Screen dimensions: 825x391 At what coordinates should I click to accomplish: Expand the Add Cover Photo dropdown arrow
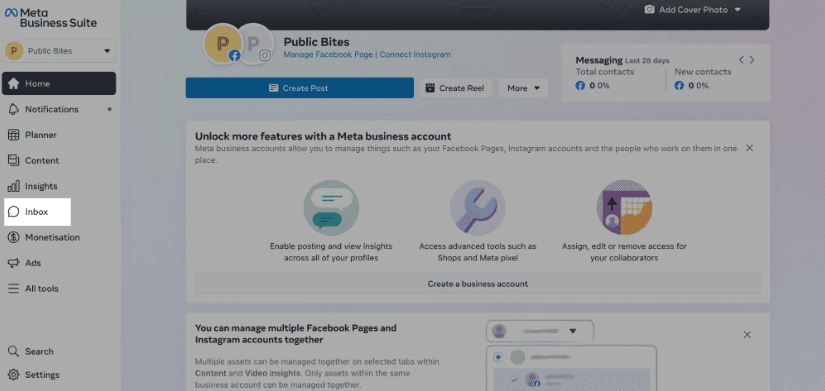point(738,10)
